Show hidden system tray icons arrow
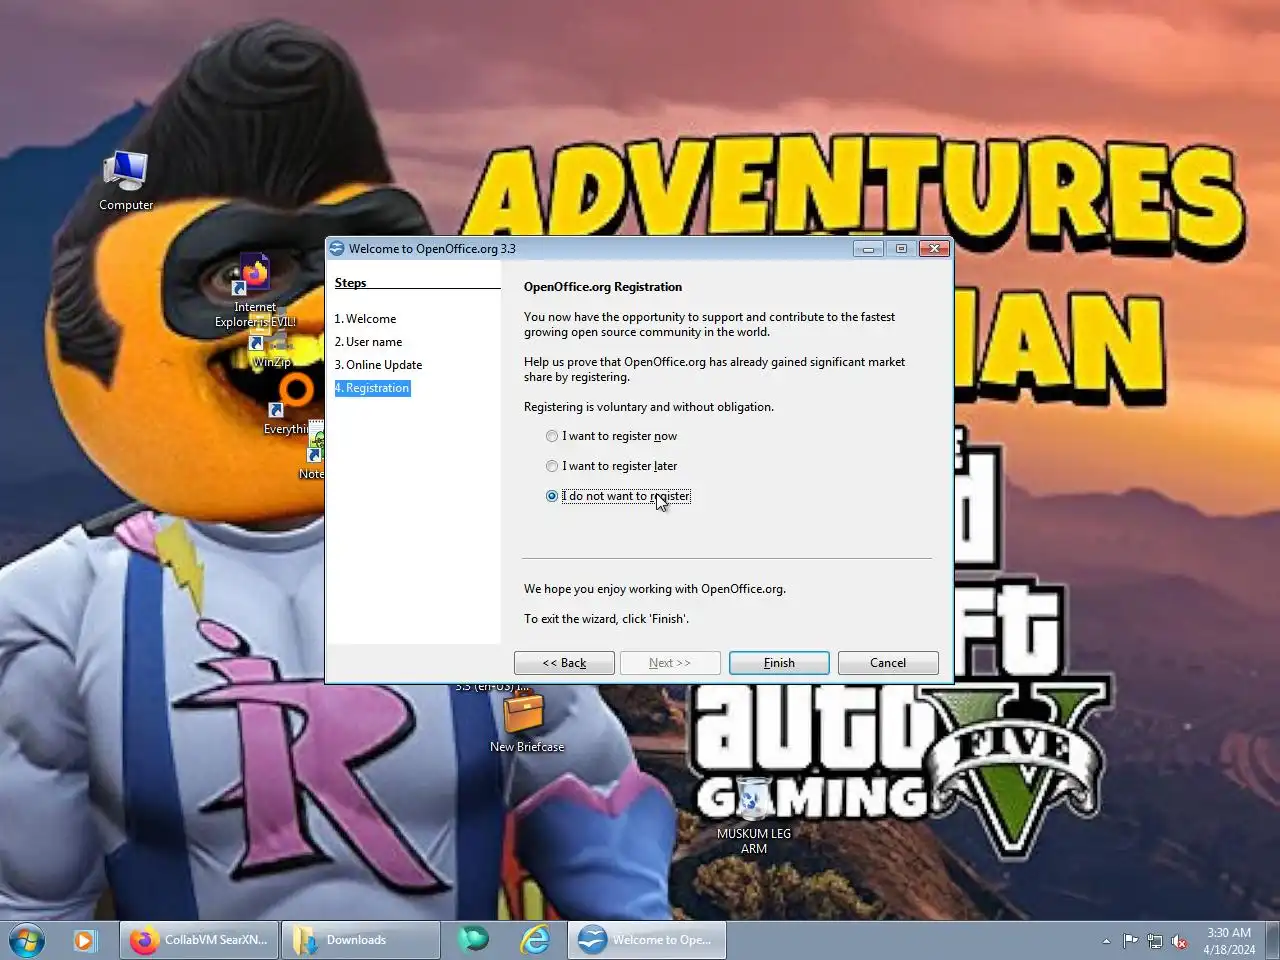Screen dimensions: 1280x960 pyautogui.click(x=1106, y=941)
